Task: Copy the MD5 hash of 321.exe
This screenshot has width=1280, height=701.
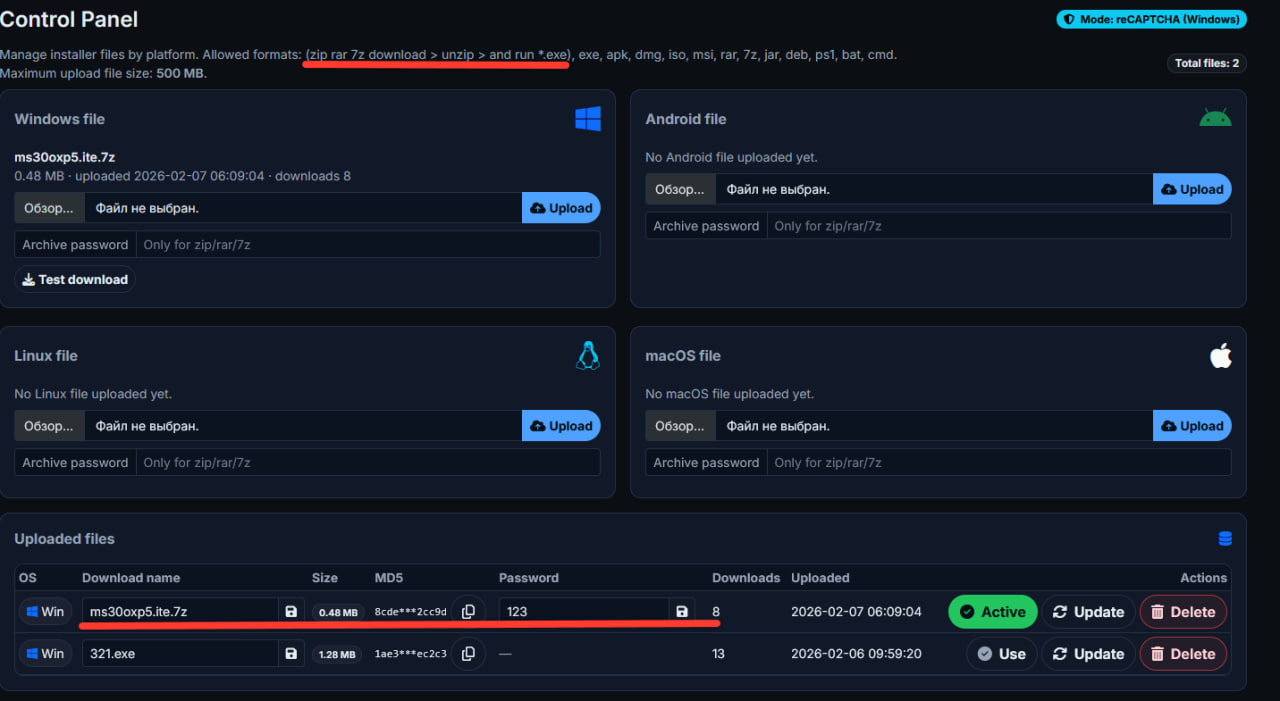Action: (467, 654)
